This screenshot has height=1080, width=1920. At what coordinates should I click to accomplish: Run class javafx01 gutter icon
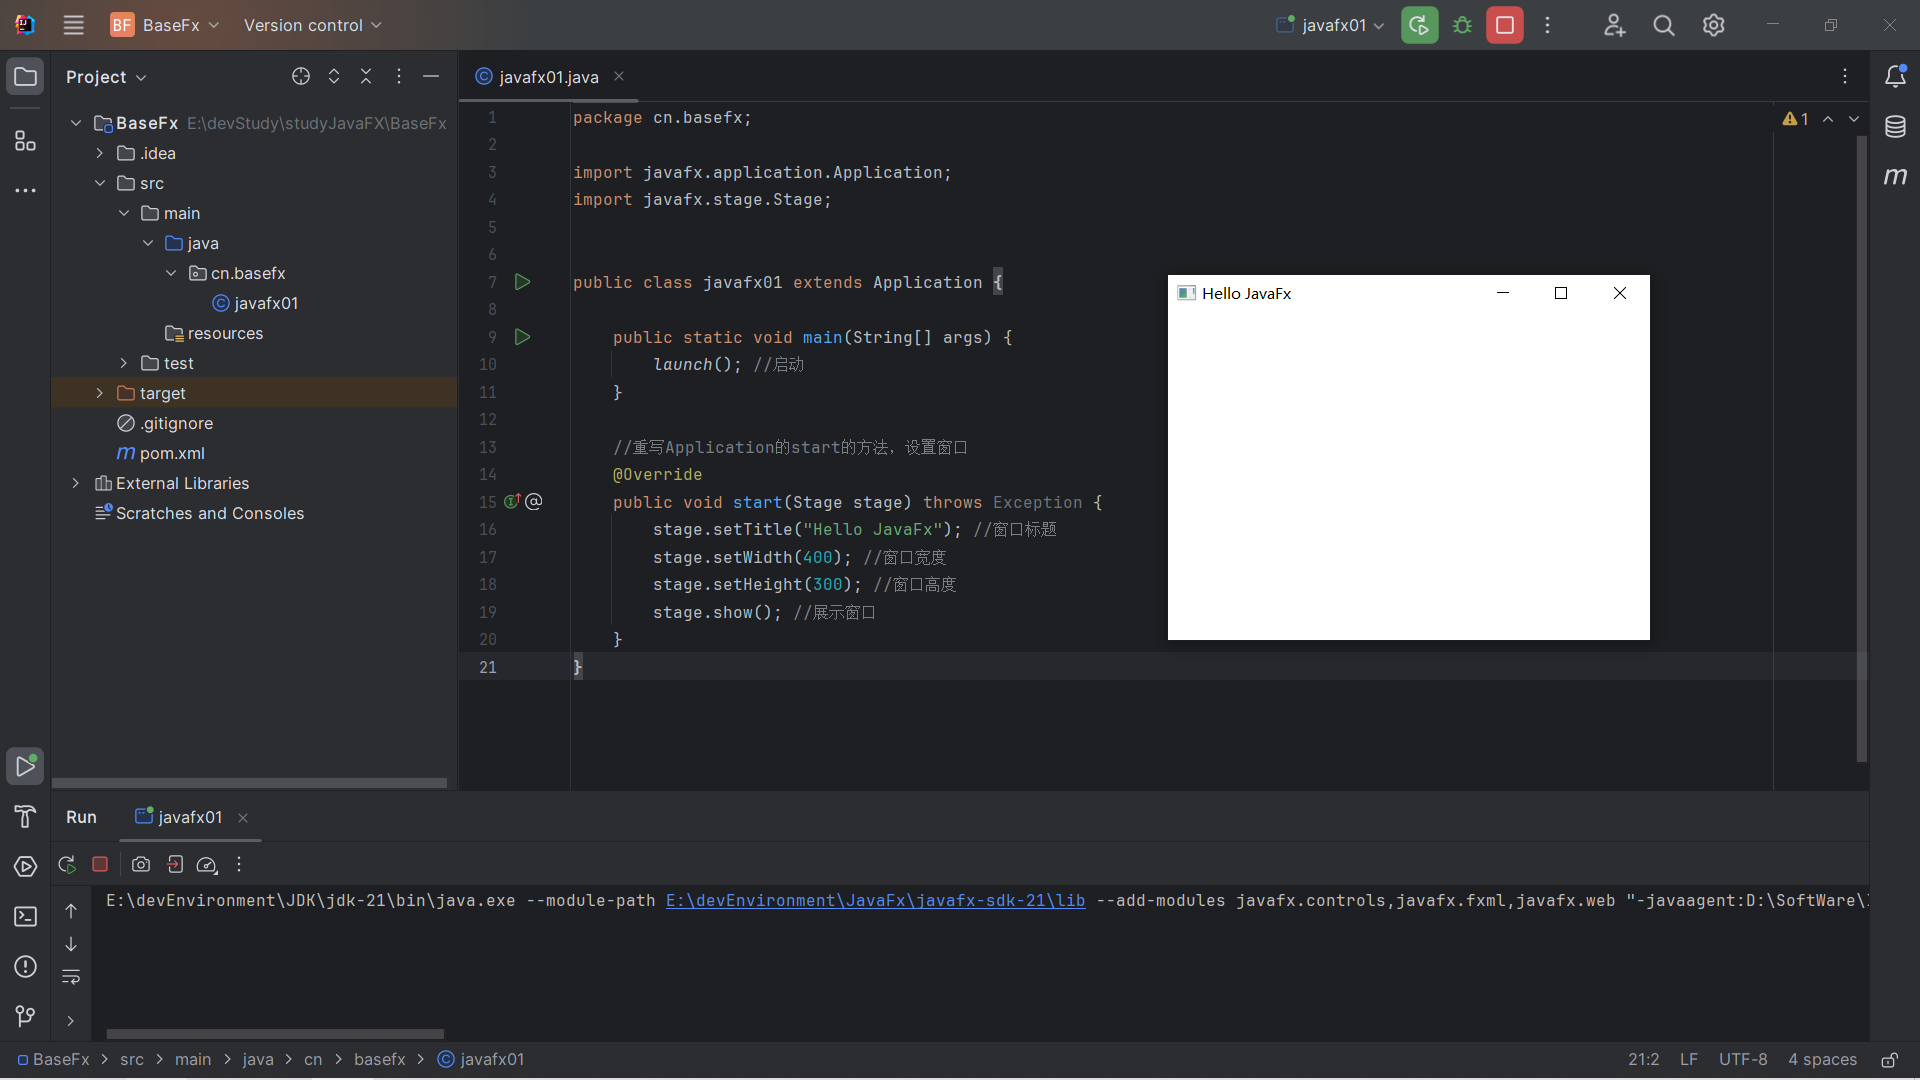coord(522,282)
